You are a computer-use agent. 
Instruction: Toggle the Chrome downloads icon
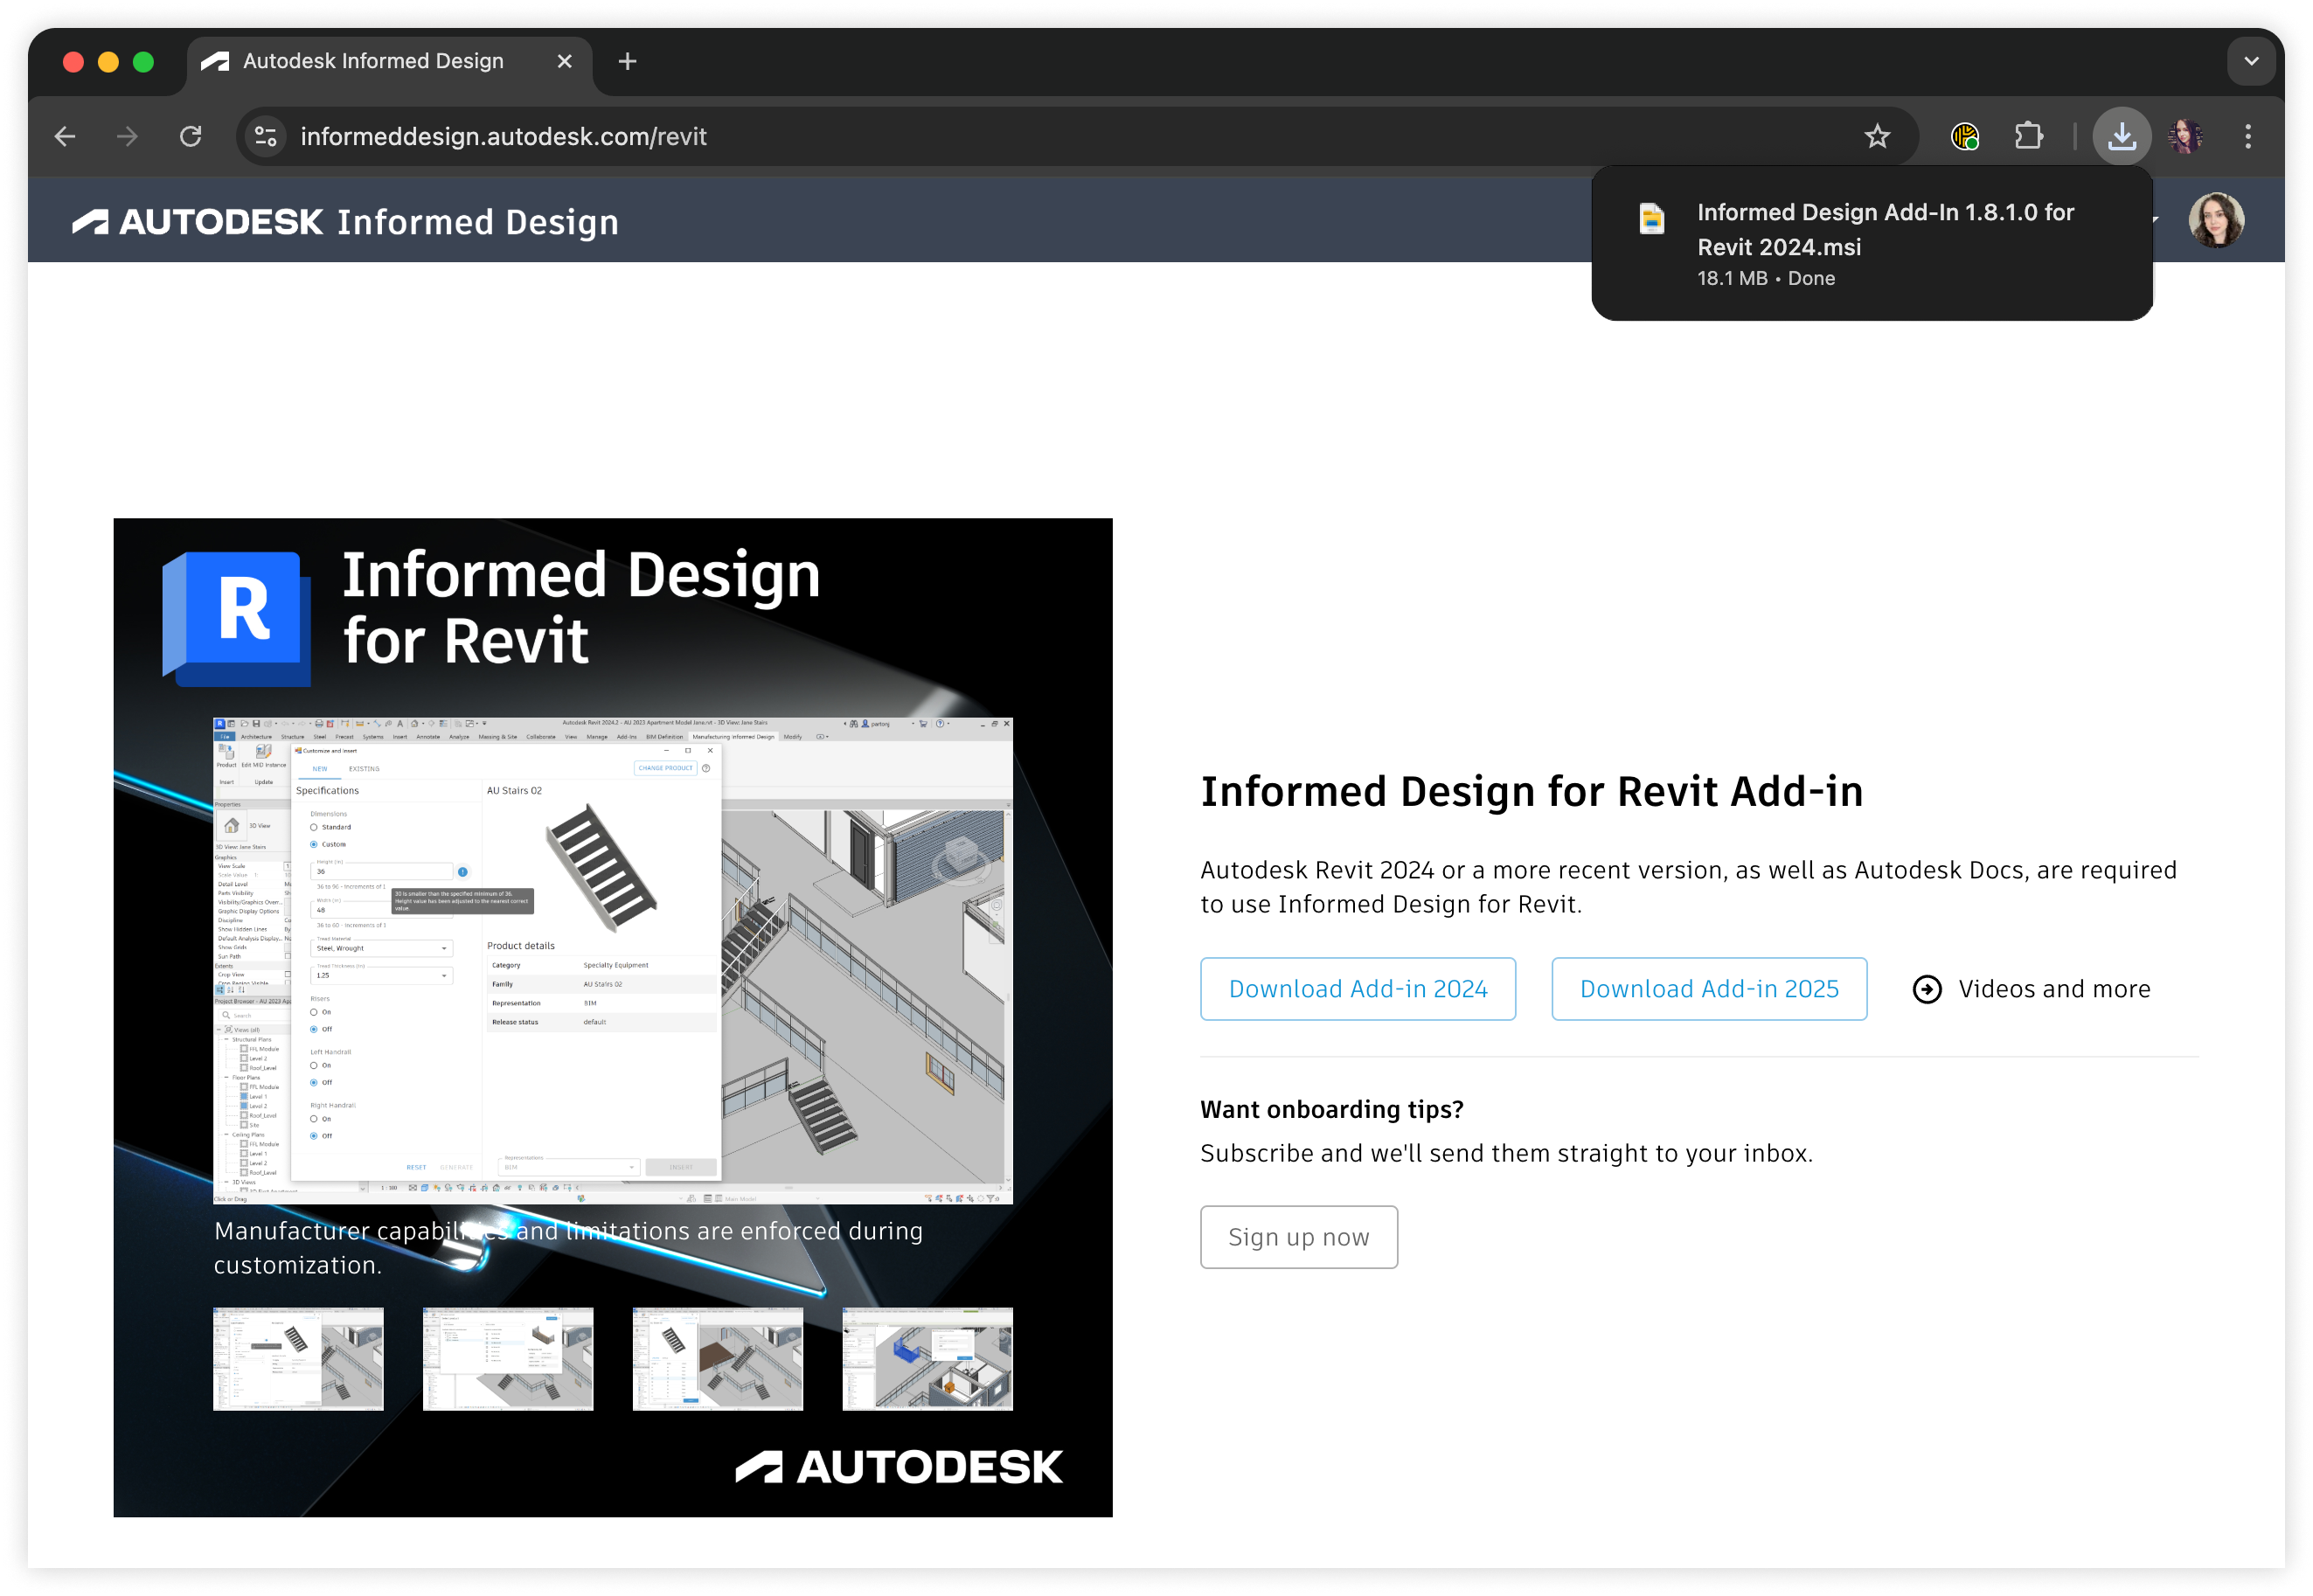(x=2121, y=136)
